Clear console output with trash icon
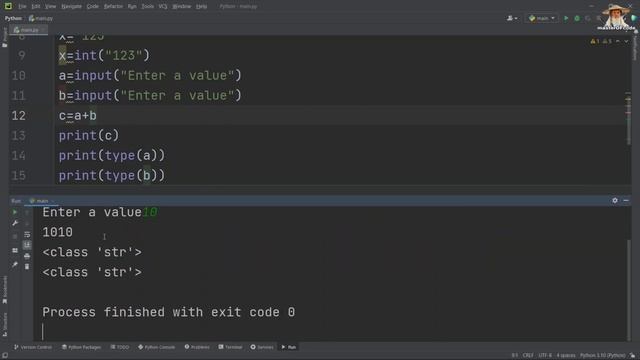640x360 pixels. click(x=27, y=267)
